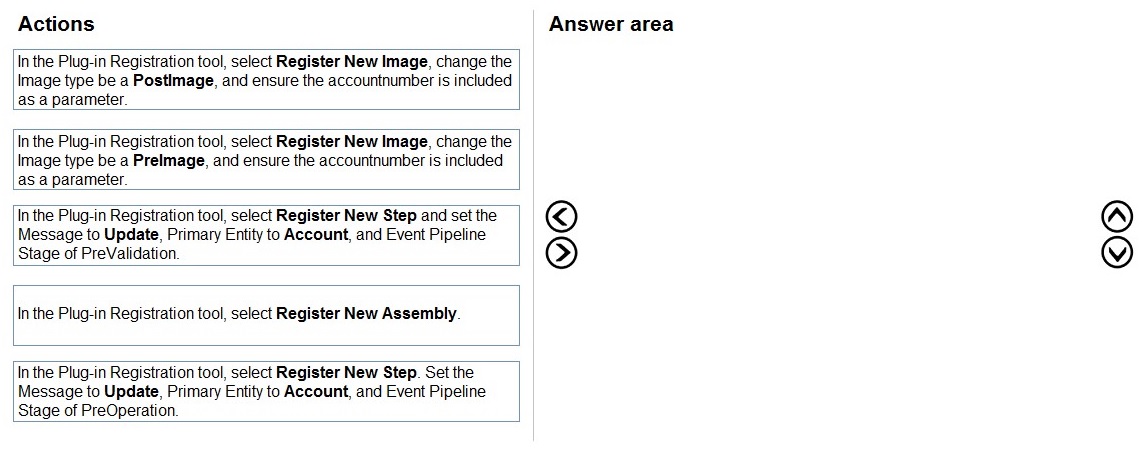The width and height of the screenshot is (1143, 450).
Task: Click bold Account in the PreOperation action
Action: [x=316, y=392]
